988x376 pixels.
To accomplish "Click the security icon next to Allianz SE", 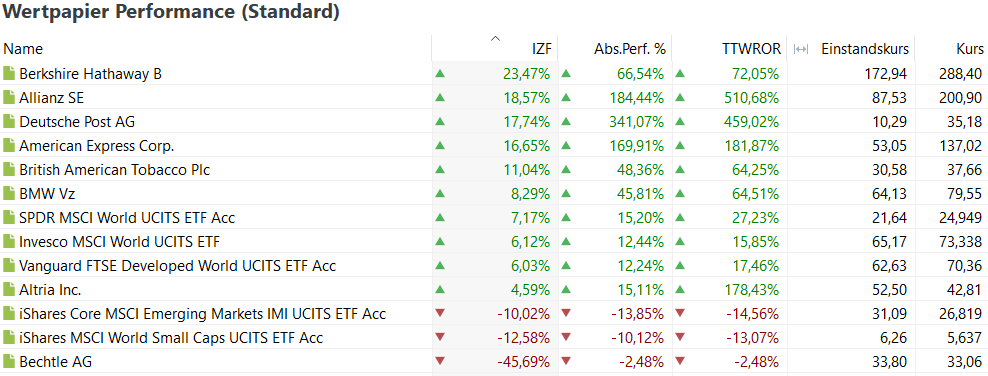I will point(9,98).
